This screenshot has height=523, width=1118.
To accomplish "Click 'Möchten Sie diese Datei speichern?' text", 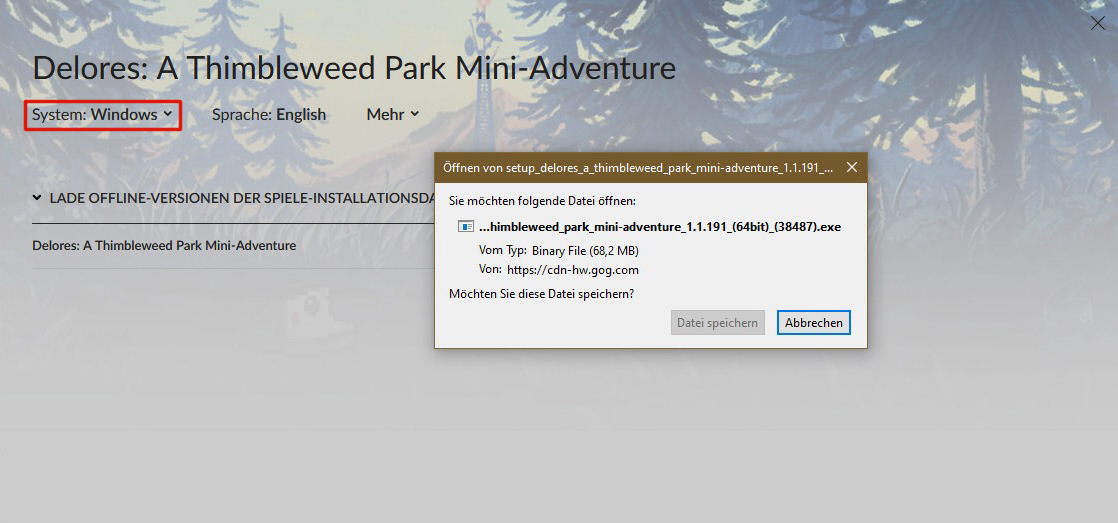I will (541, 294).
